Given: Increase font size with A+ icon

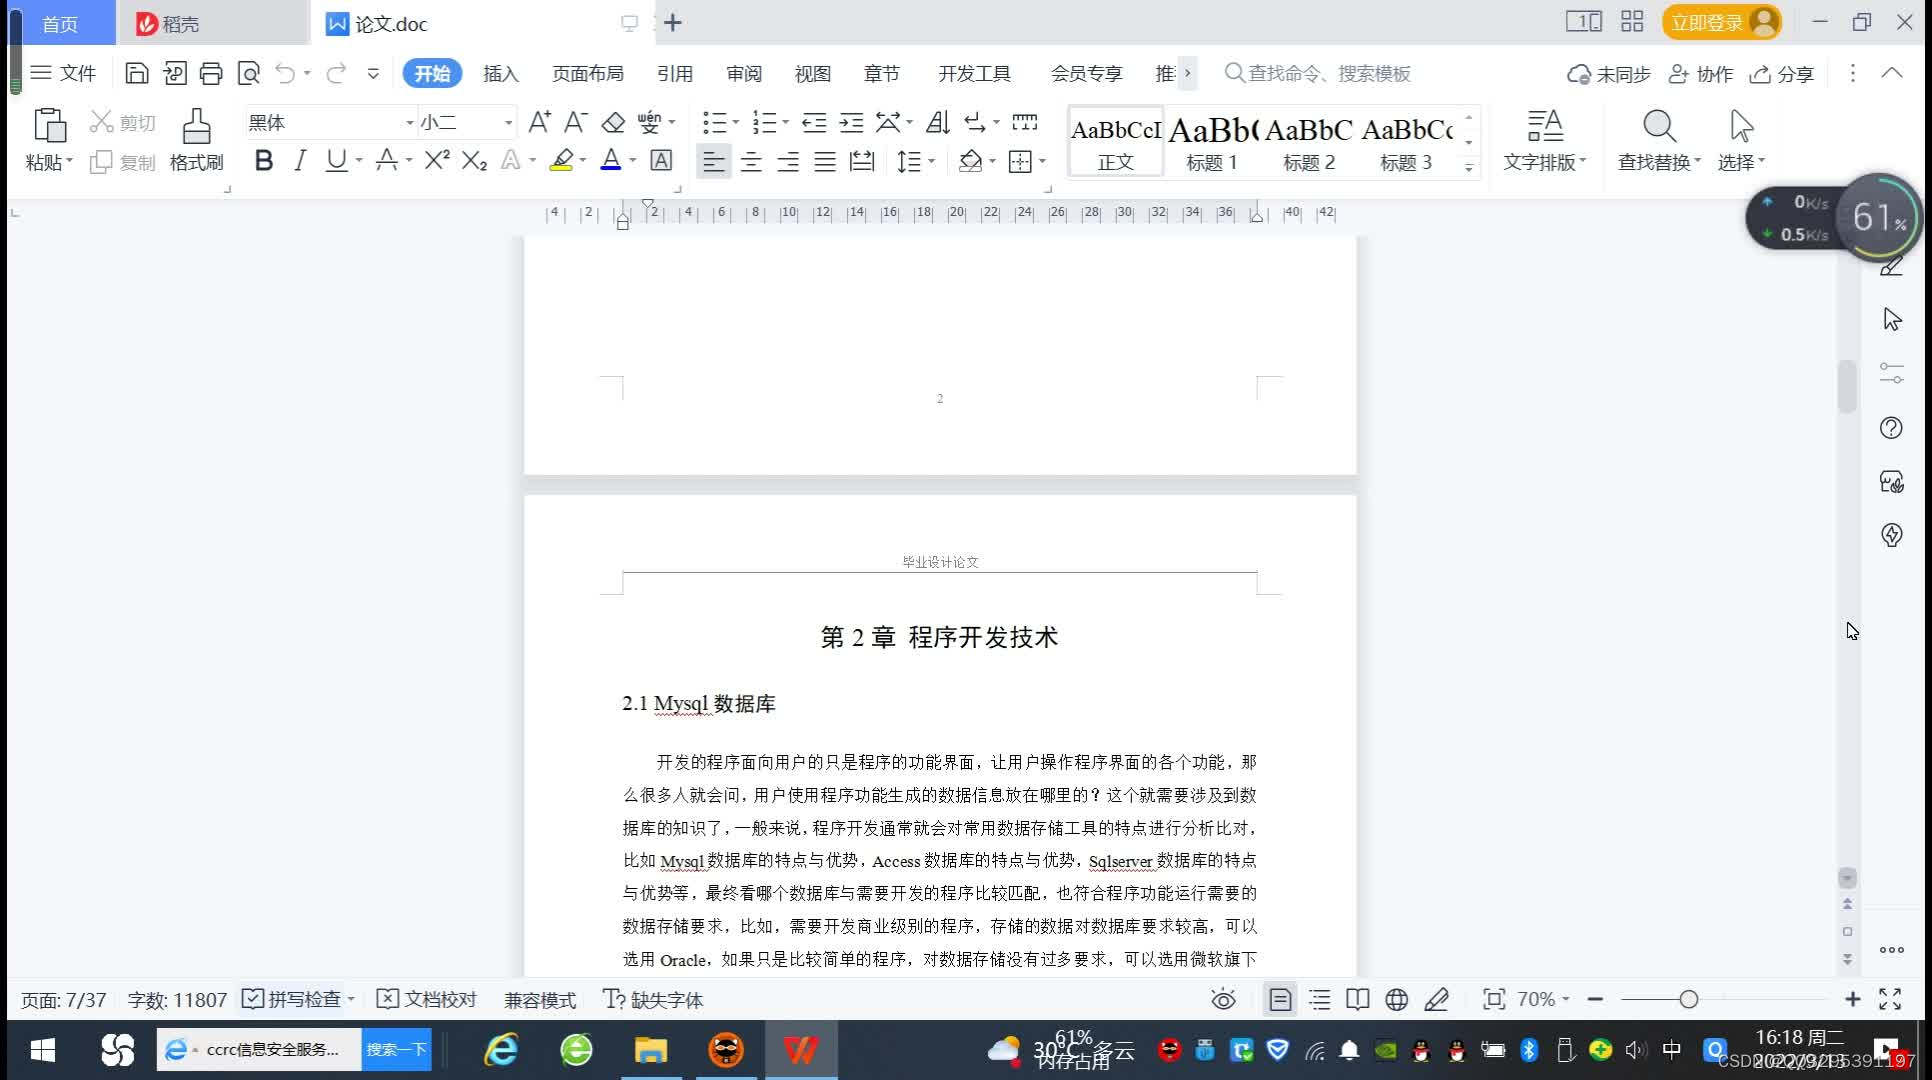Looking at the screenshot, I should pos(539,122).
